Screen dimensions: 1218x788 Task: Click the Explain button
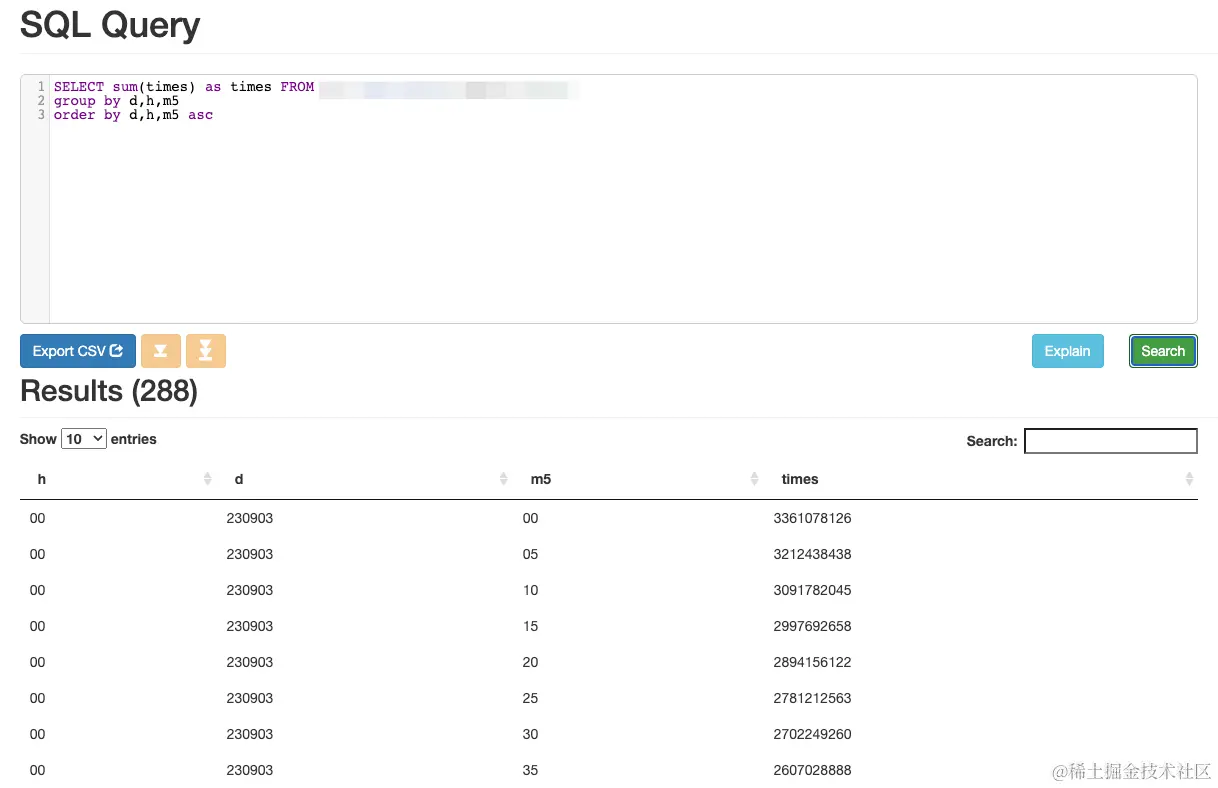(x=1067, y=351)
